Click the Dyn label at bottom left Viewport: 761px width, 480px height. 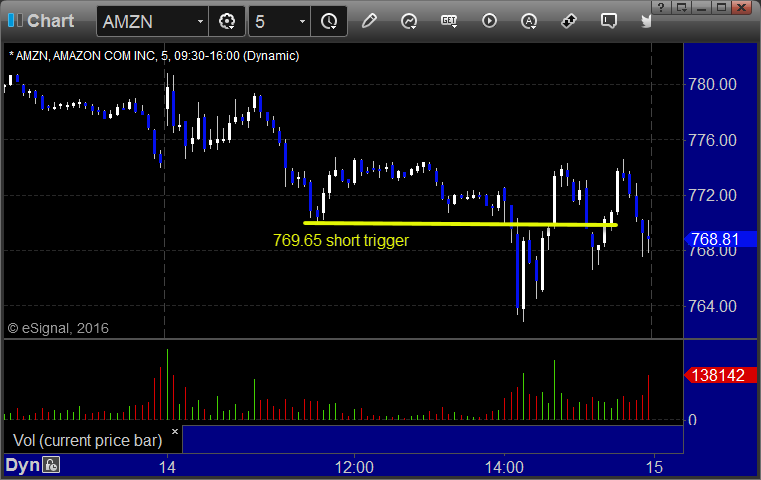click(x=22, y=465)
